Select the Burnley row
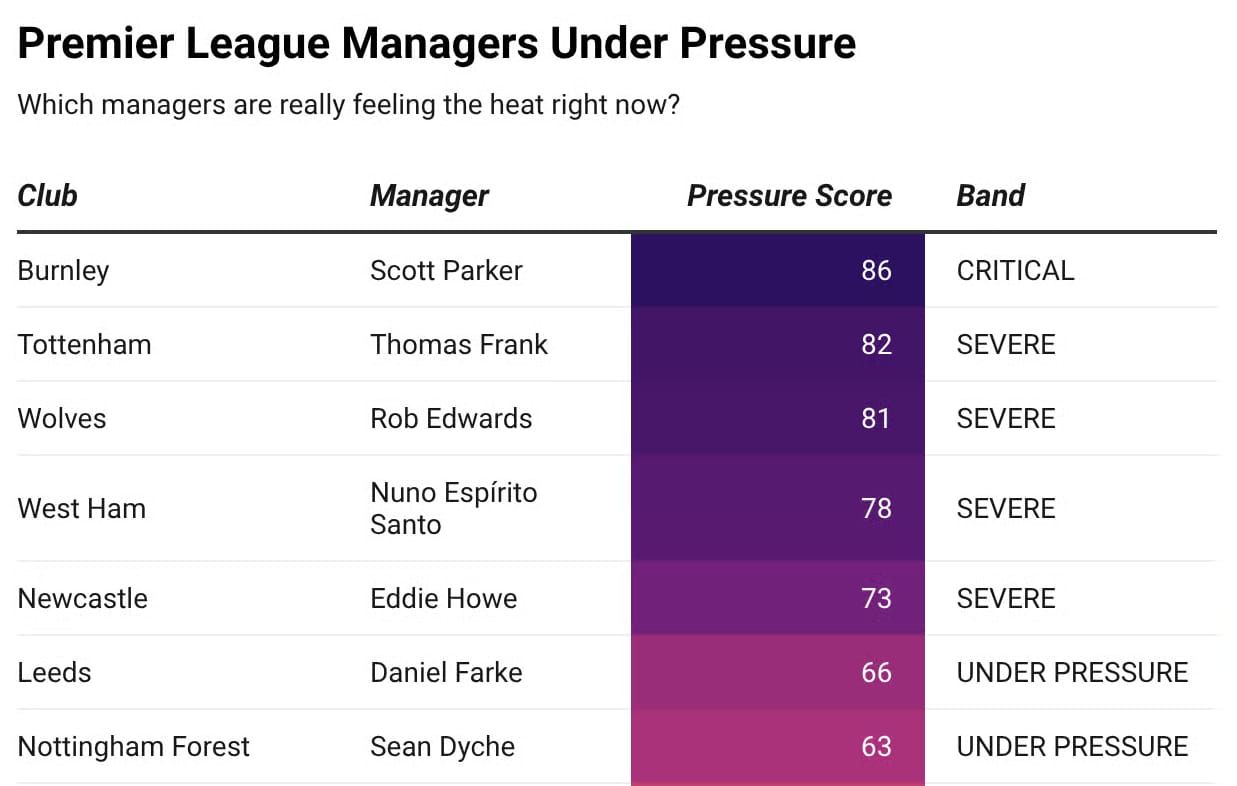Viewport: 1237px width, 786px height. [x=617, y=270]
